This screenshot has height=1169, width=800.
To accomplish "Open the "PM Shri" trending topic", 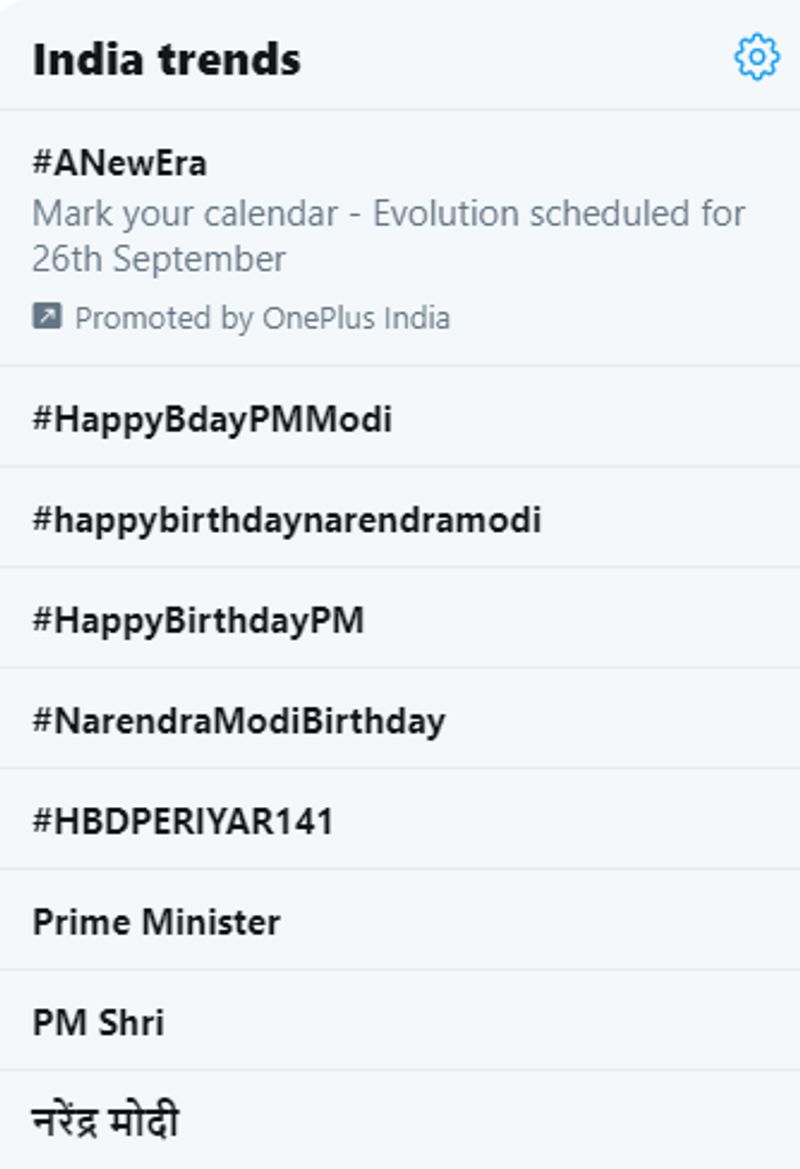I will 98,1022.
